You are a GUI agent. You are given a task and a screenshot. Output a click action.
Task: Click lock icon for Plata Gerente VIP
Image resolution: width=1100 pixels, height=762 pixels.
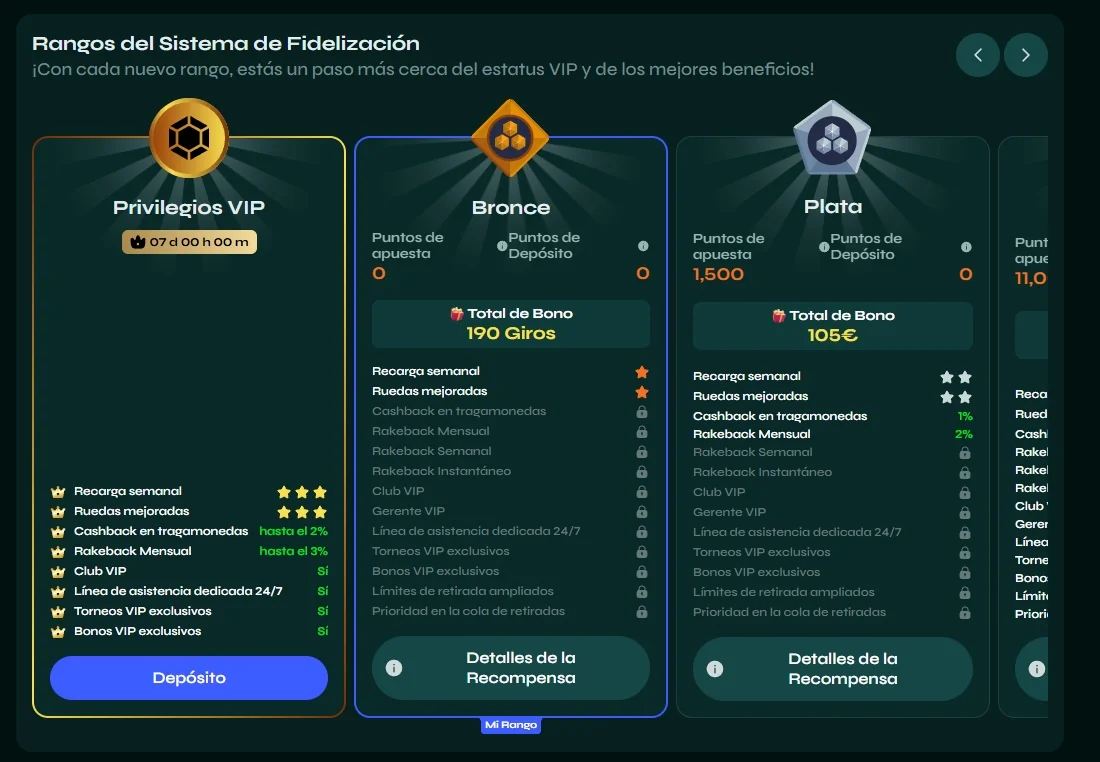click(x=965, y=513)
